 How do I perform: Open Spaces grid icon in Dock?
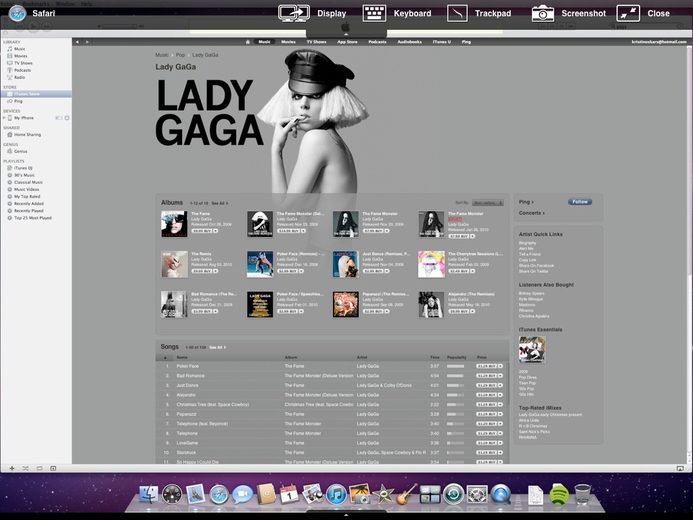click(430, 494)
